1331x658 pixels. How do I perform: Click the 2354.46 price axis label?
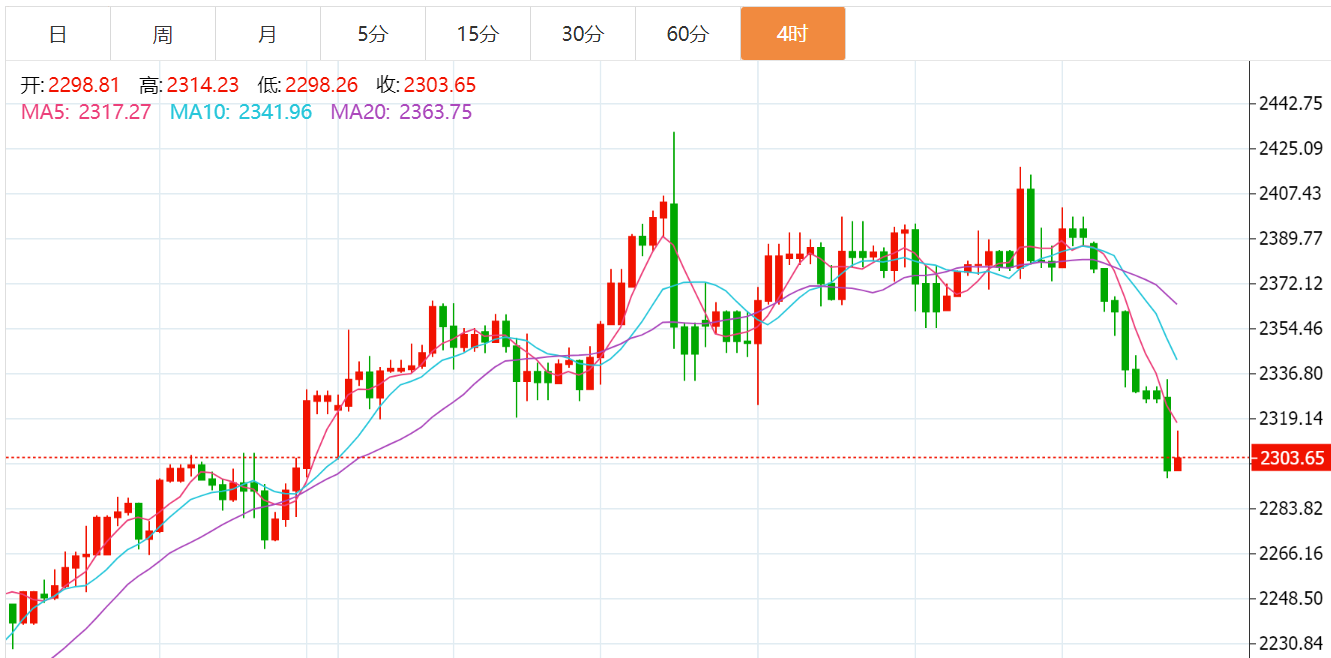pos(1290,329)
